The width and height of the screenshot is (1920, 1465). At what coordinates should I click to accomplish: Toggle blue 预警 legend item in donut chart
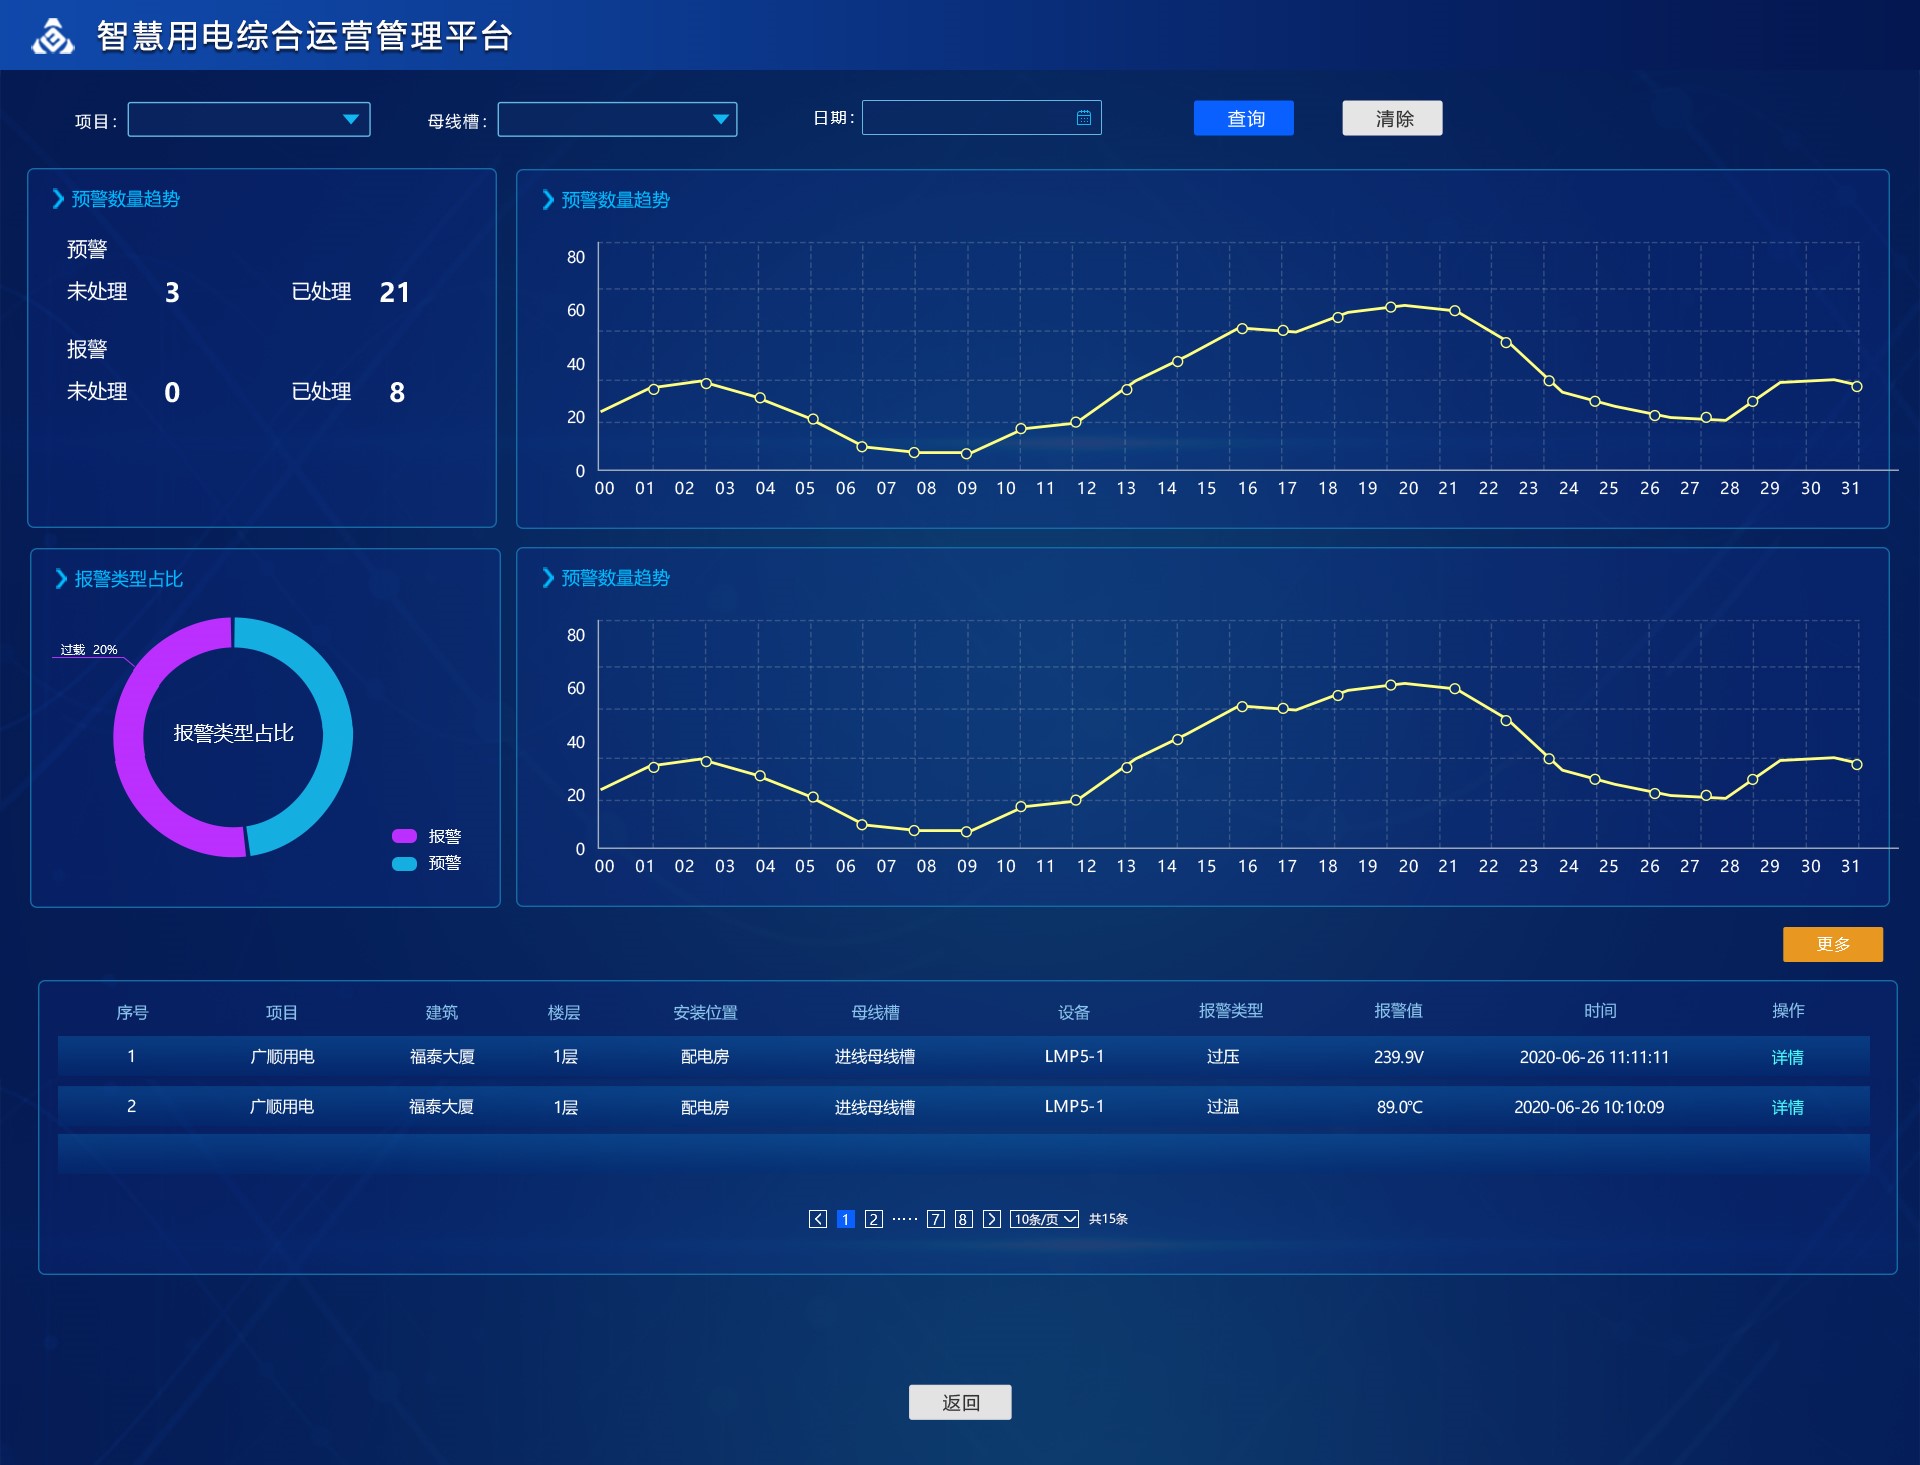click(405, 863)
